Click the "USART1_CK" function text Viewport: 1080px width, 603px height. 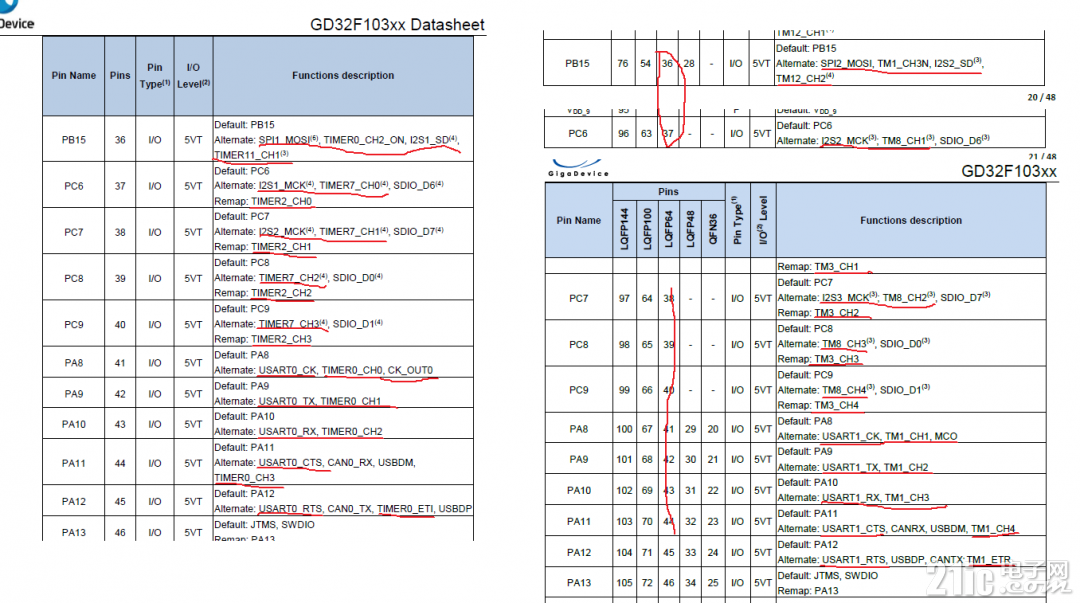(x=851, y=436)
